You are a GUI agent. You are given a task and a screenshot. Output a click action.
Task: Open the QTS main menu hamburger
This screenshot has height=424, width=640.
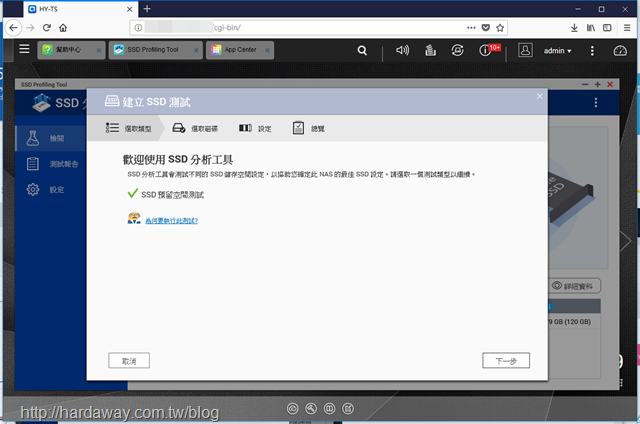24,49
